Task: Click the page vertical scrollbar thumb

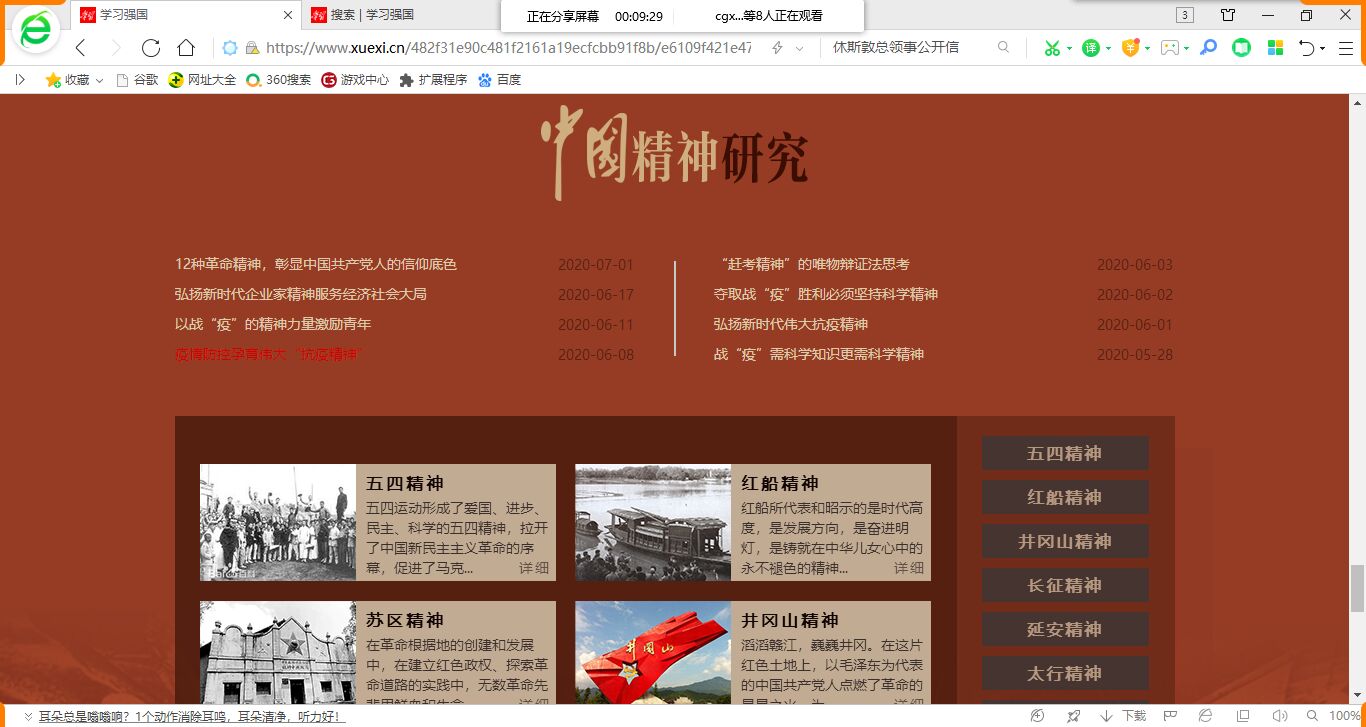Action: pos(1357,588)
